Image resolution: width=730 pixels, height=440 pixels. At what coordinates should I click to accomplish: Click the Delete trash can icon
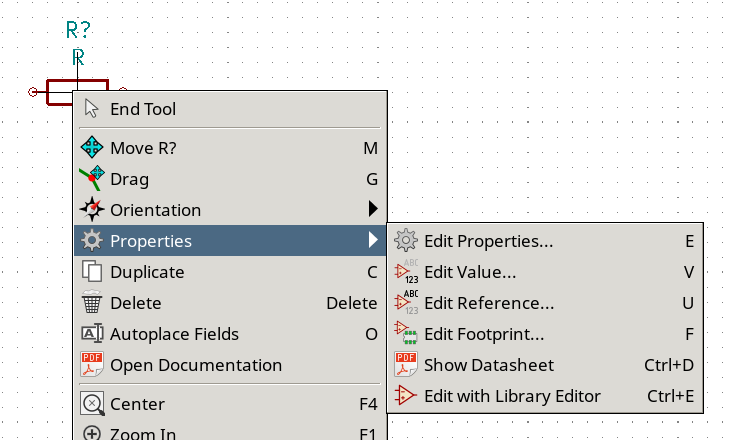[92, 303]
